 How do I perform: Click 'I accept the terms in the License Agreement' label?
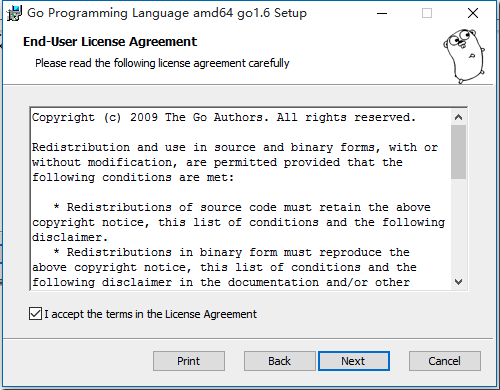[x=151, y=314]
